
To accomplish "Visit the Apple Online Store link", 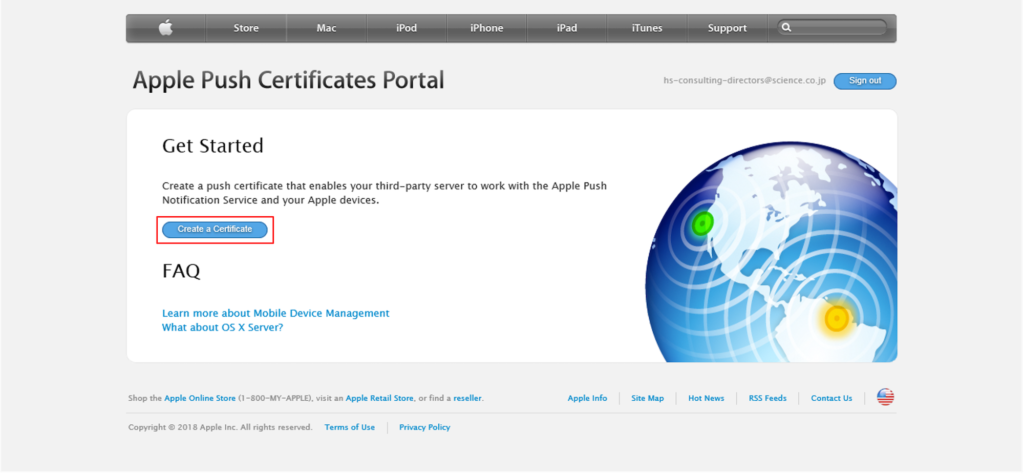I will click(200, 398).
